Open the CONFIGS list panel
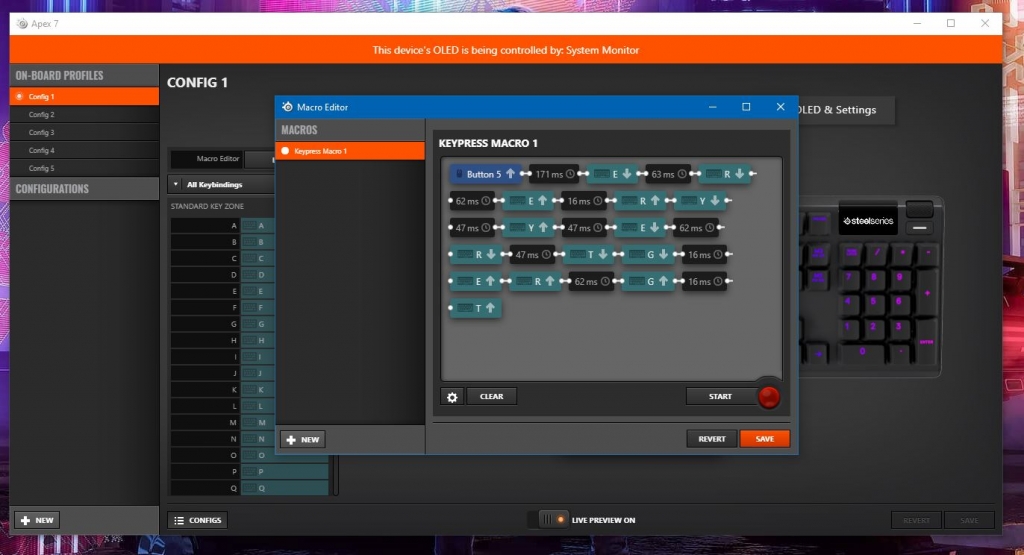 click(197, 520)
